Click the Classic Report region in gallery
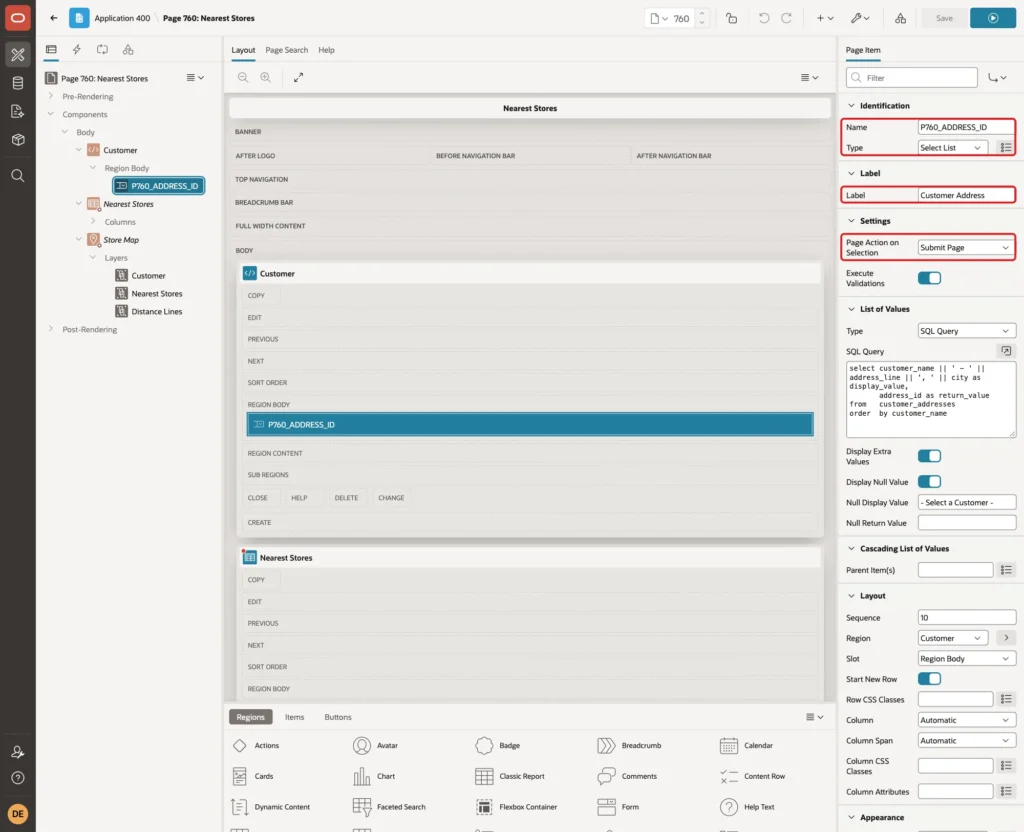The height and width of the screenshot is (832, 1024). point(510,776)
